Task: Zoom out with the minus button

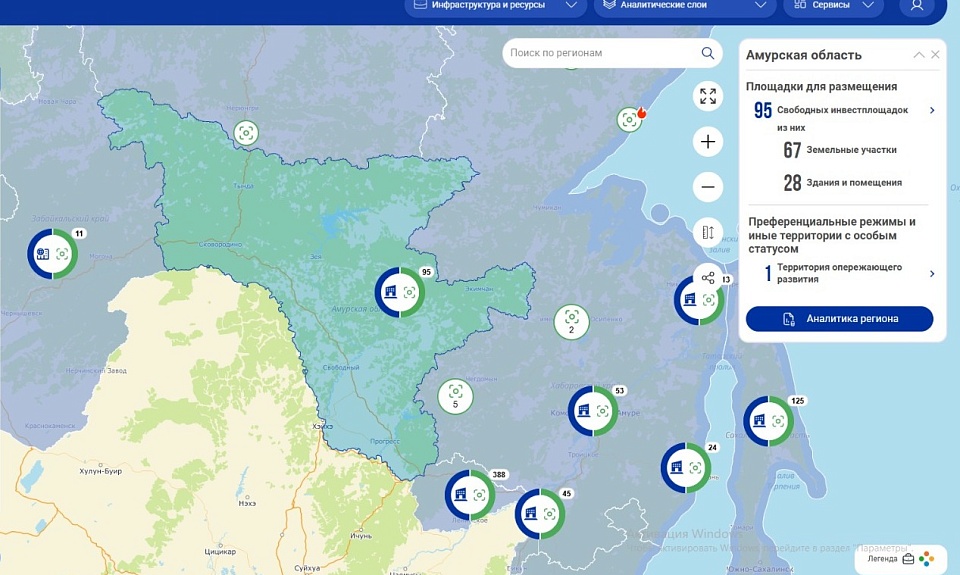Action: pos(708,187)
